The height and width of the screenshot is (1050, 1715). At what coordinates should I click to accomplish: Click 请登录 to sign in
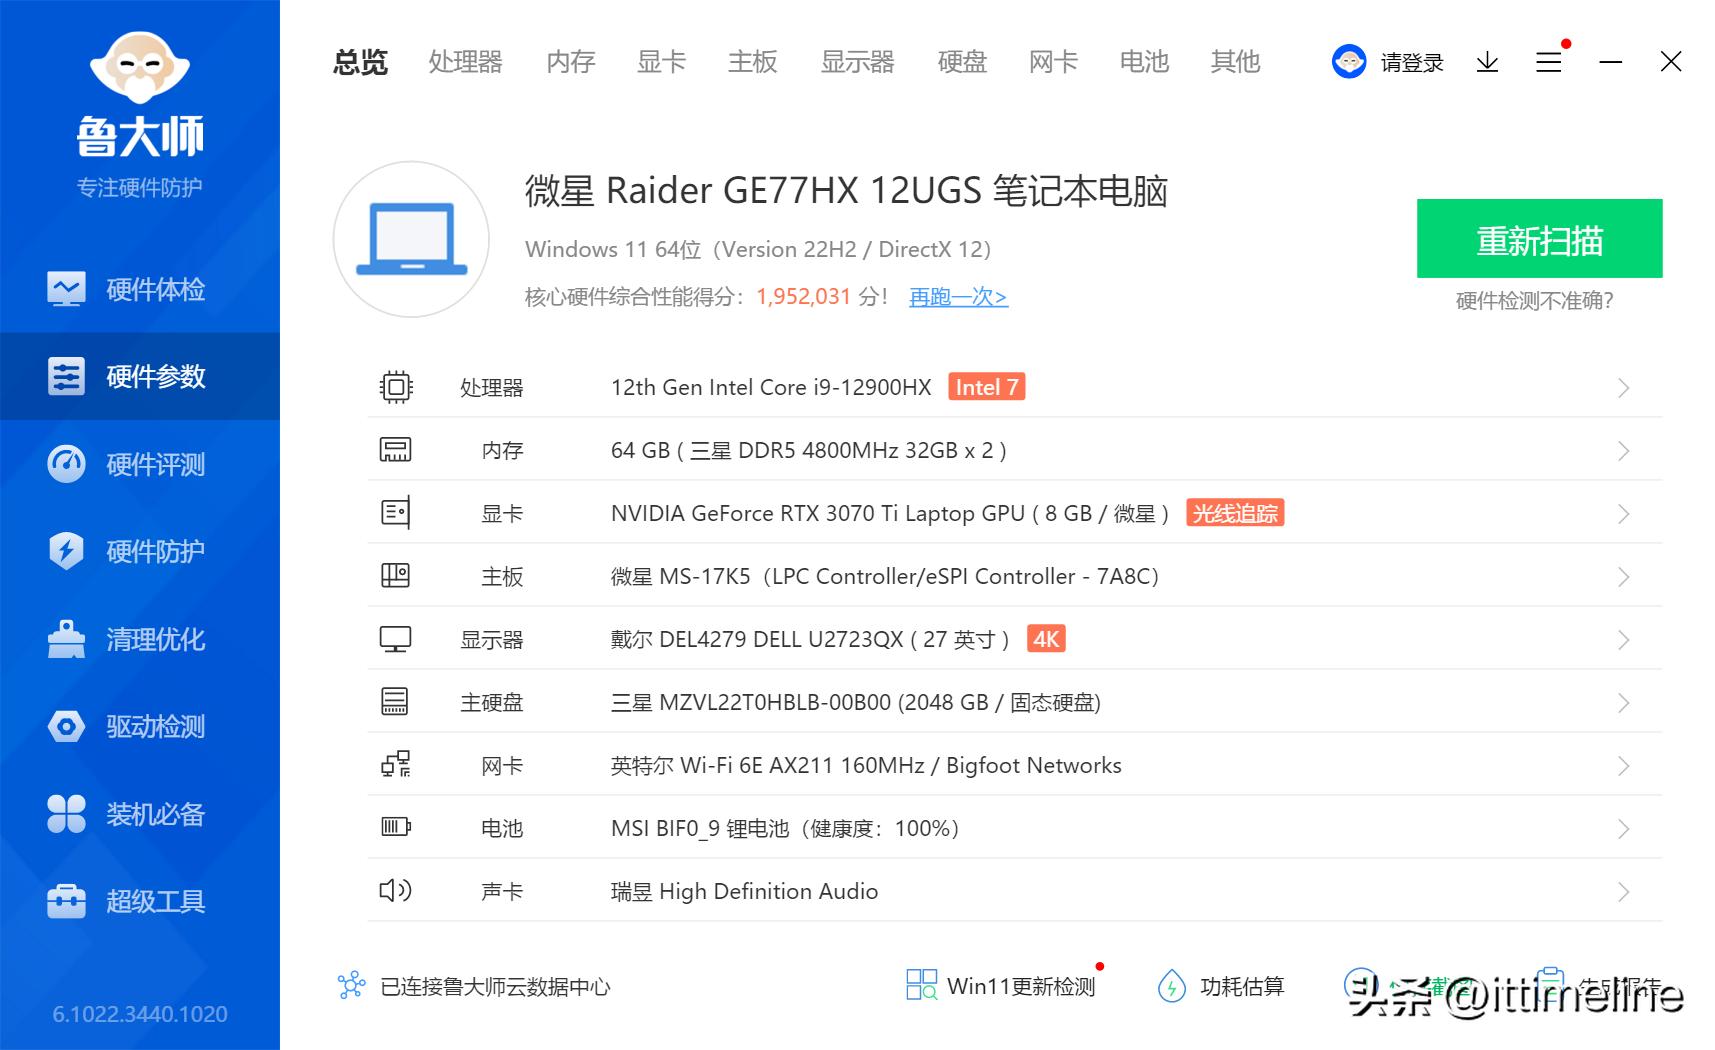(1412, 63)
